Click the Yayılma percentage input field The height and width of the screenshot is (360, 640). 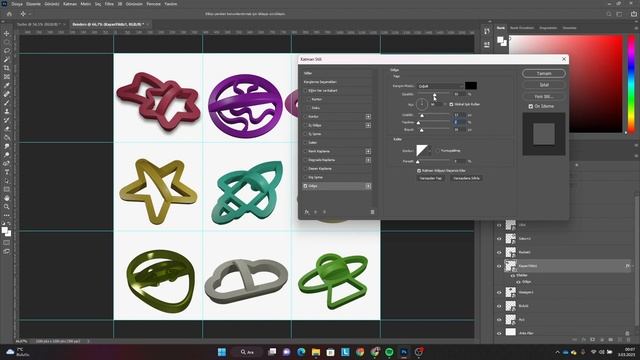[460, 122]
